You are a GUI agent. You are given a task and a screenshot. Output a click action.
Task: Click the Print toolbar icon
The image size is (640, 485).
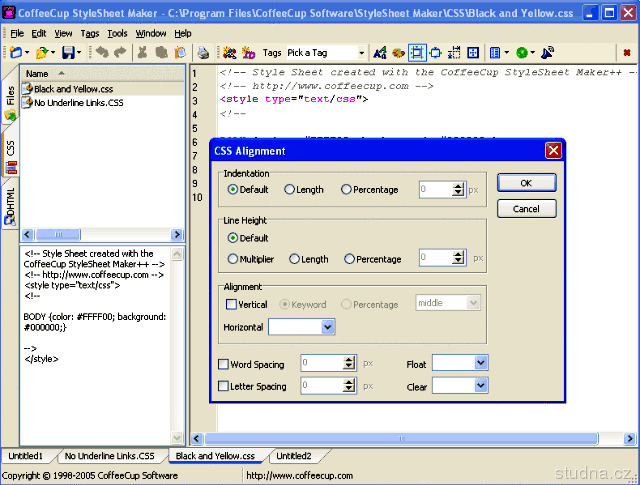click(x=203, y=52)
